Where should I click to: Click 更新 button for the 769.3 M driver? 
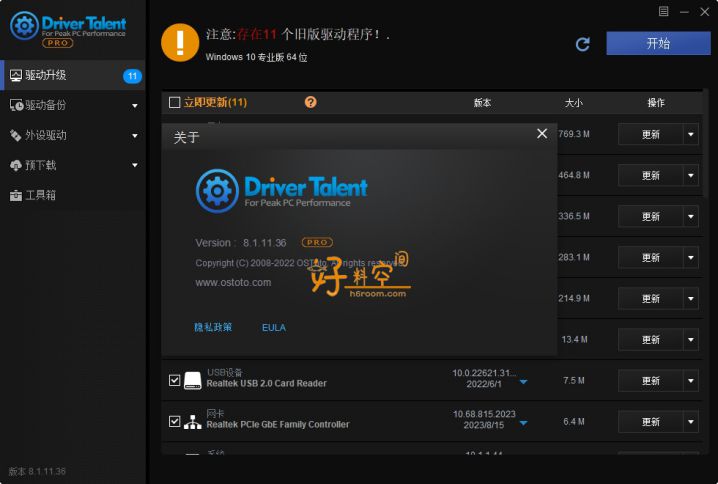click(651, 134)
